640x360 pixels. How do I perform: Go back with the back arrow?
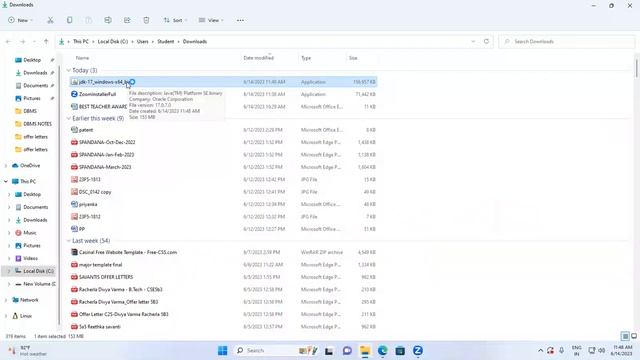pyautogui.click(x=9, y=42)
